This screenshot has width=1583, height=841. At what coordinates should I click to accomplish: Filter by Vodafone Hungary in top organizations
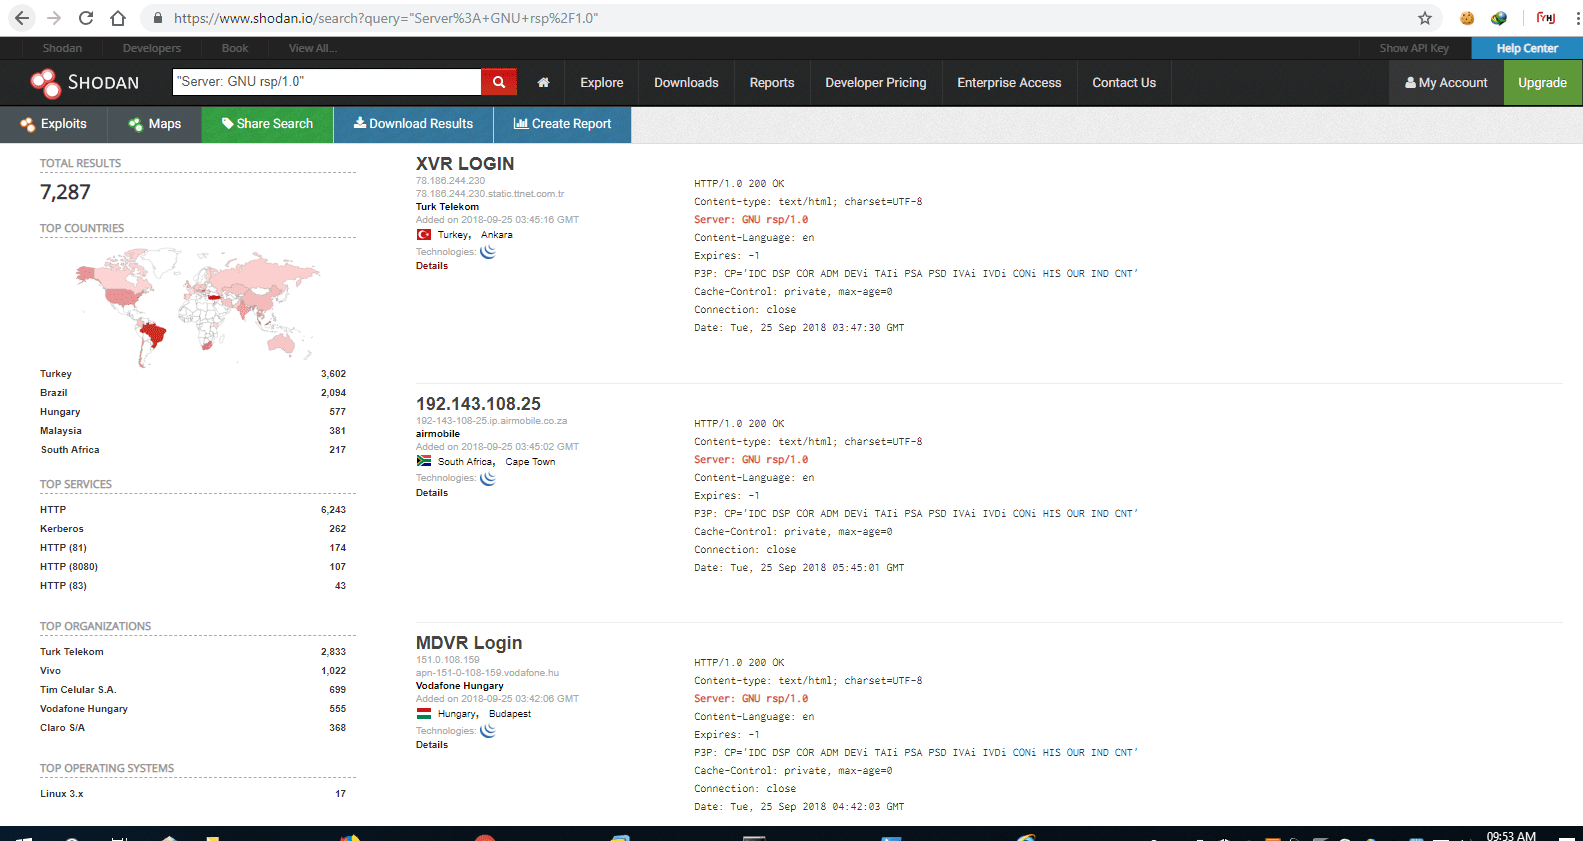(x=84, y=709)
